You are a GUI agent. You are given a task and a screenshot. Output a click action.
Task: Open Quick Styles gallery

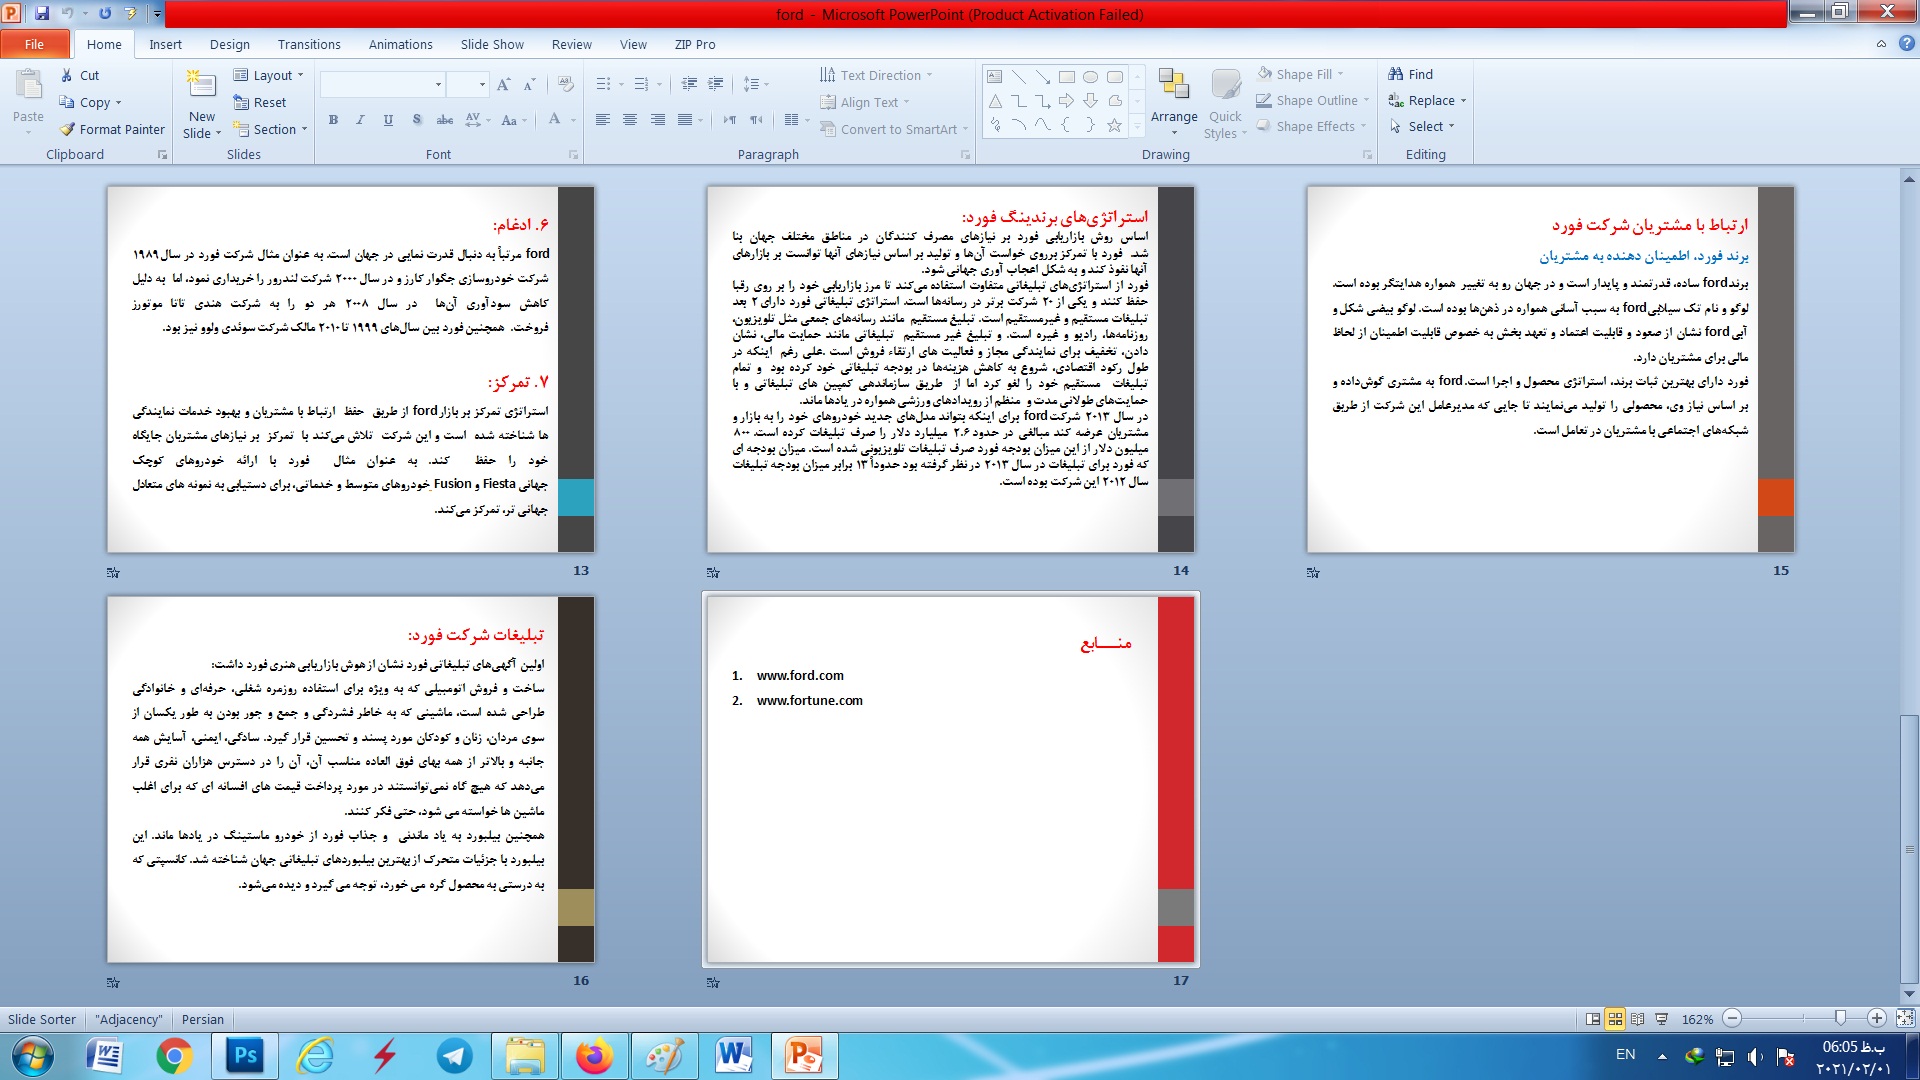1224,103
